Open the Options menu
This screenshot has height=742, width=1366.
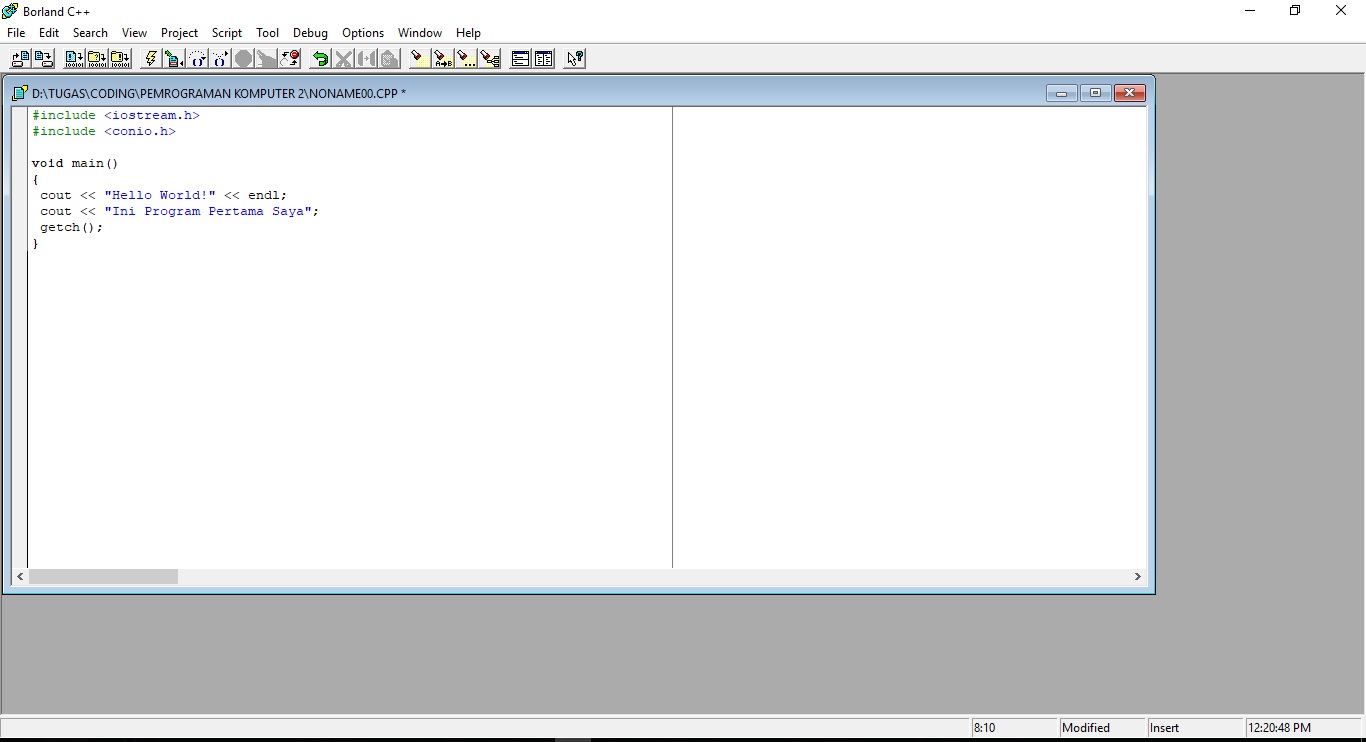point(362,32)
